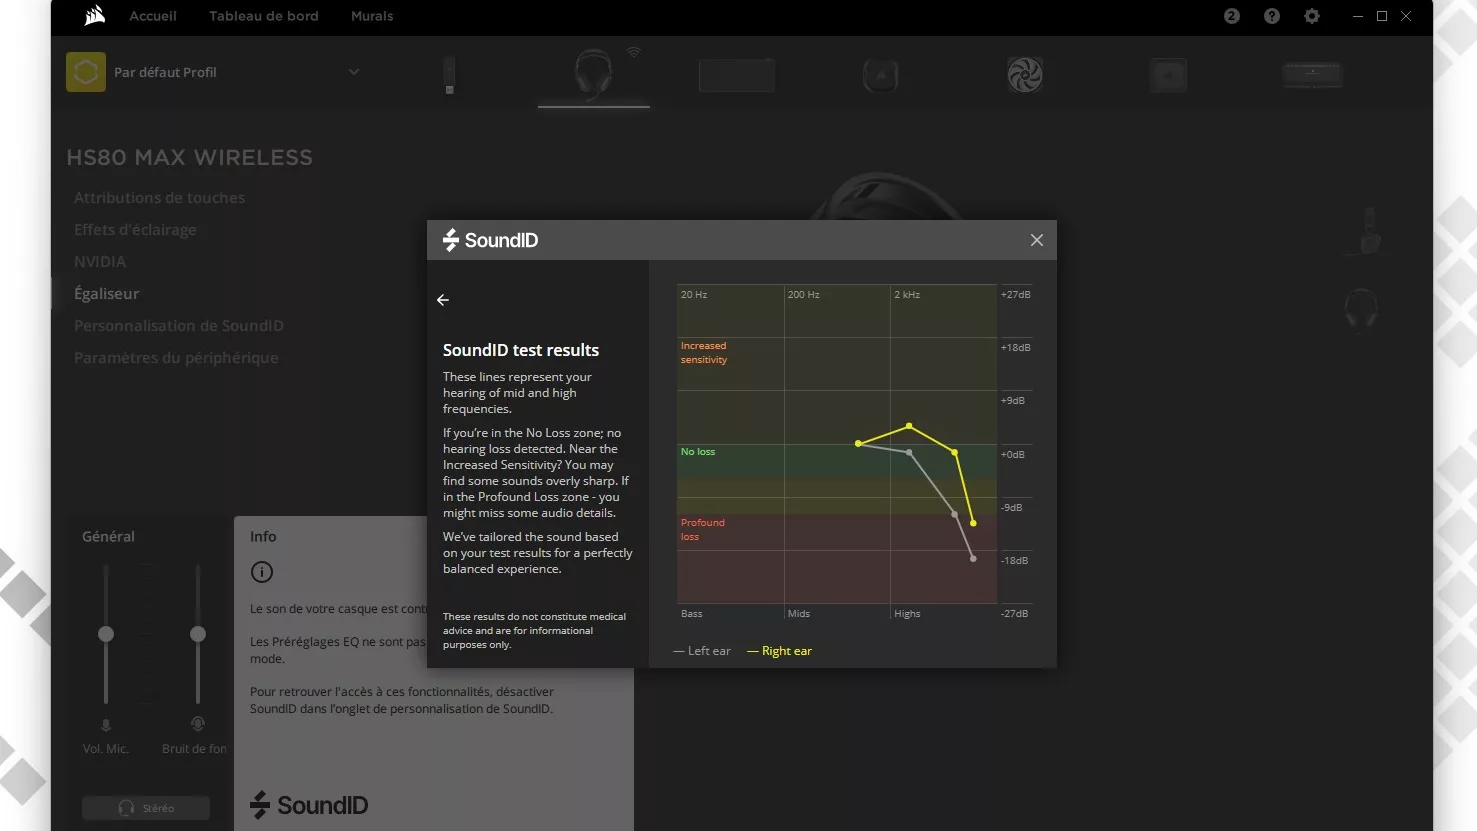Viewport: 1477px width, 831px height.
Task: Open the NVIDIA section
Action: pos(100,262)
